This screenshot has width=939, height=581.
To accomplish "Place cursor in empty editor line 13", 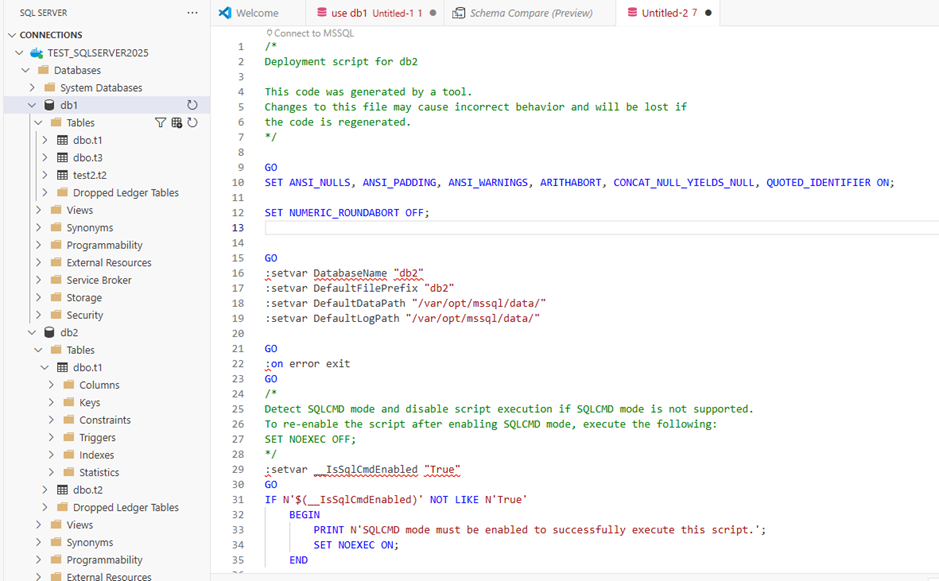I will [601, 228].
